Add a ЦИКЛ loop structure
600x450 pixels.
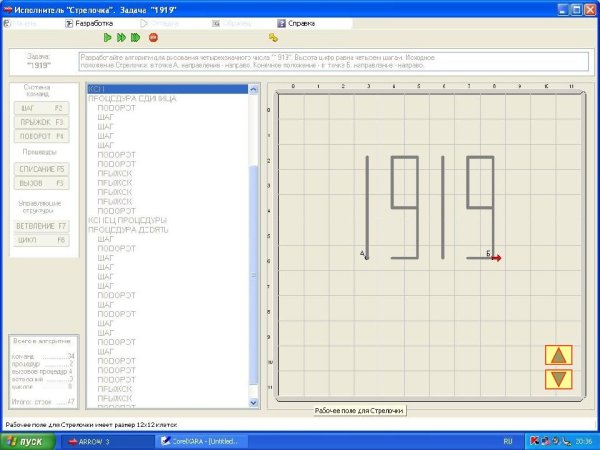(41, 240)
